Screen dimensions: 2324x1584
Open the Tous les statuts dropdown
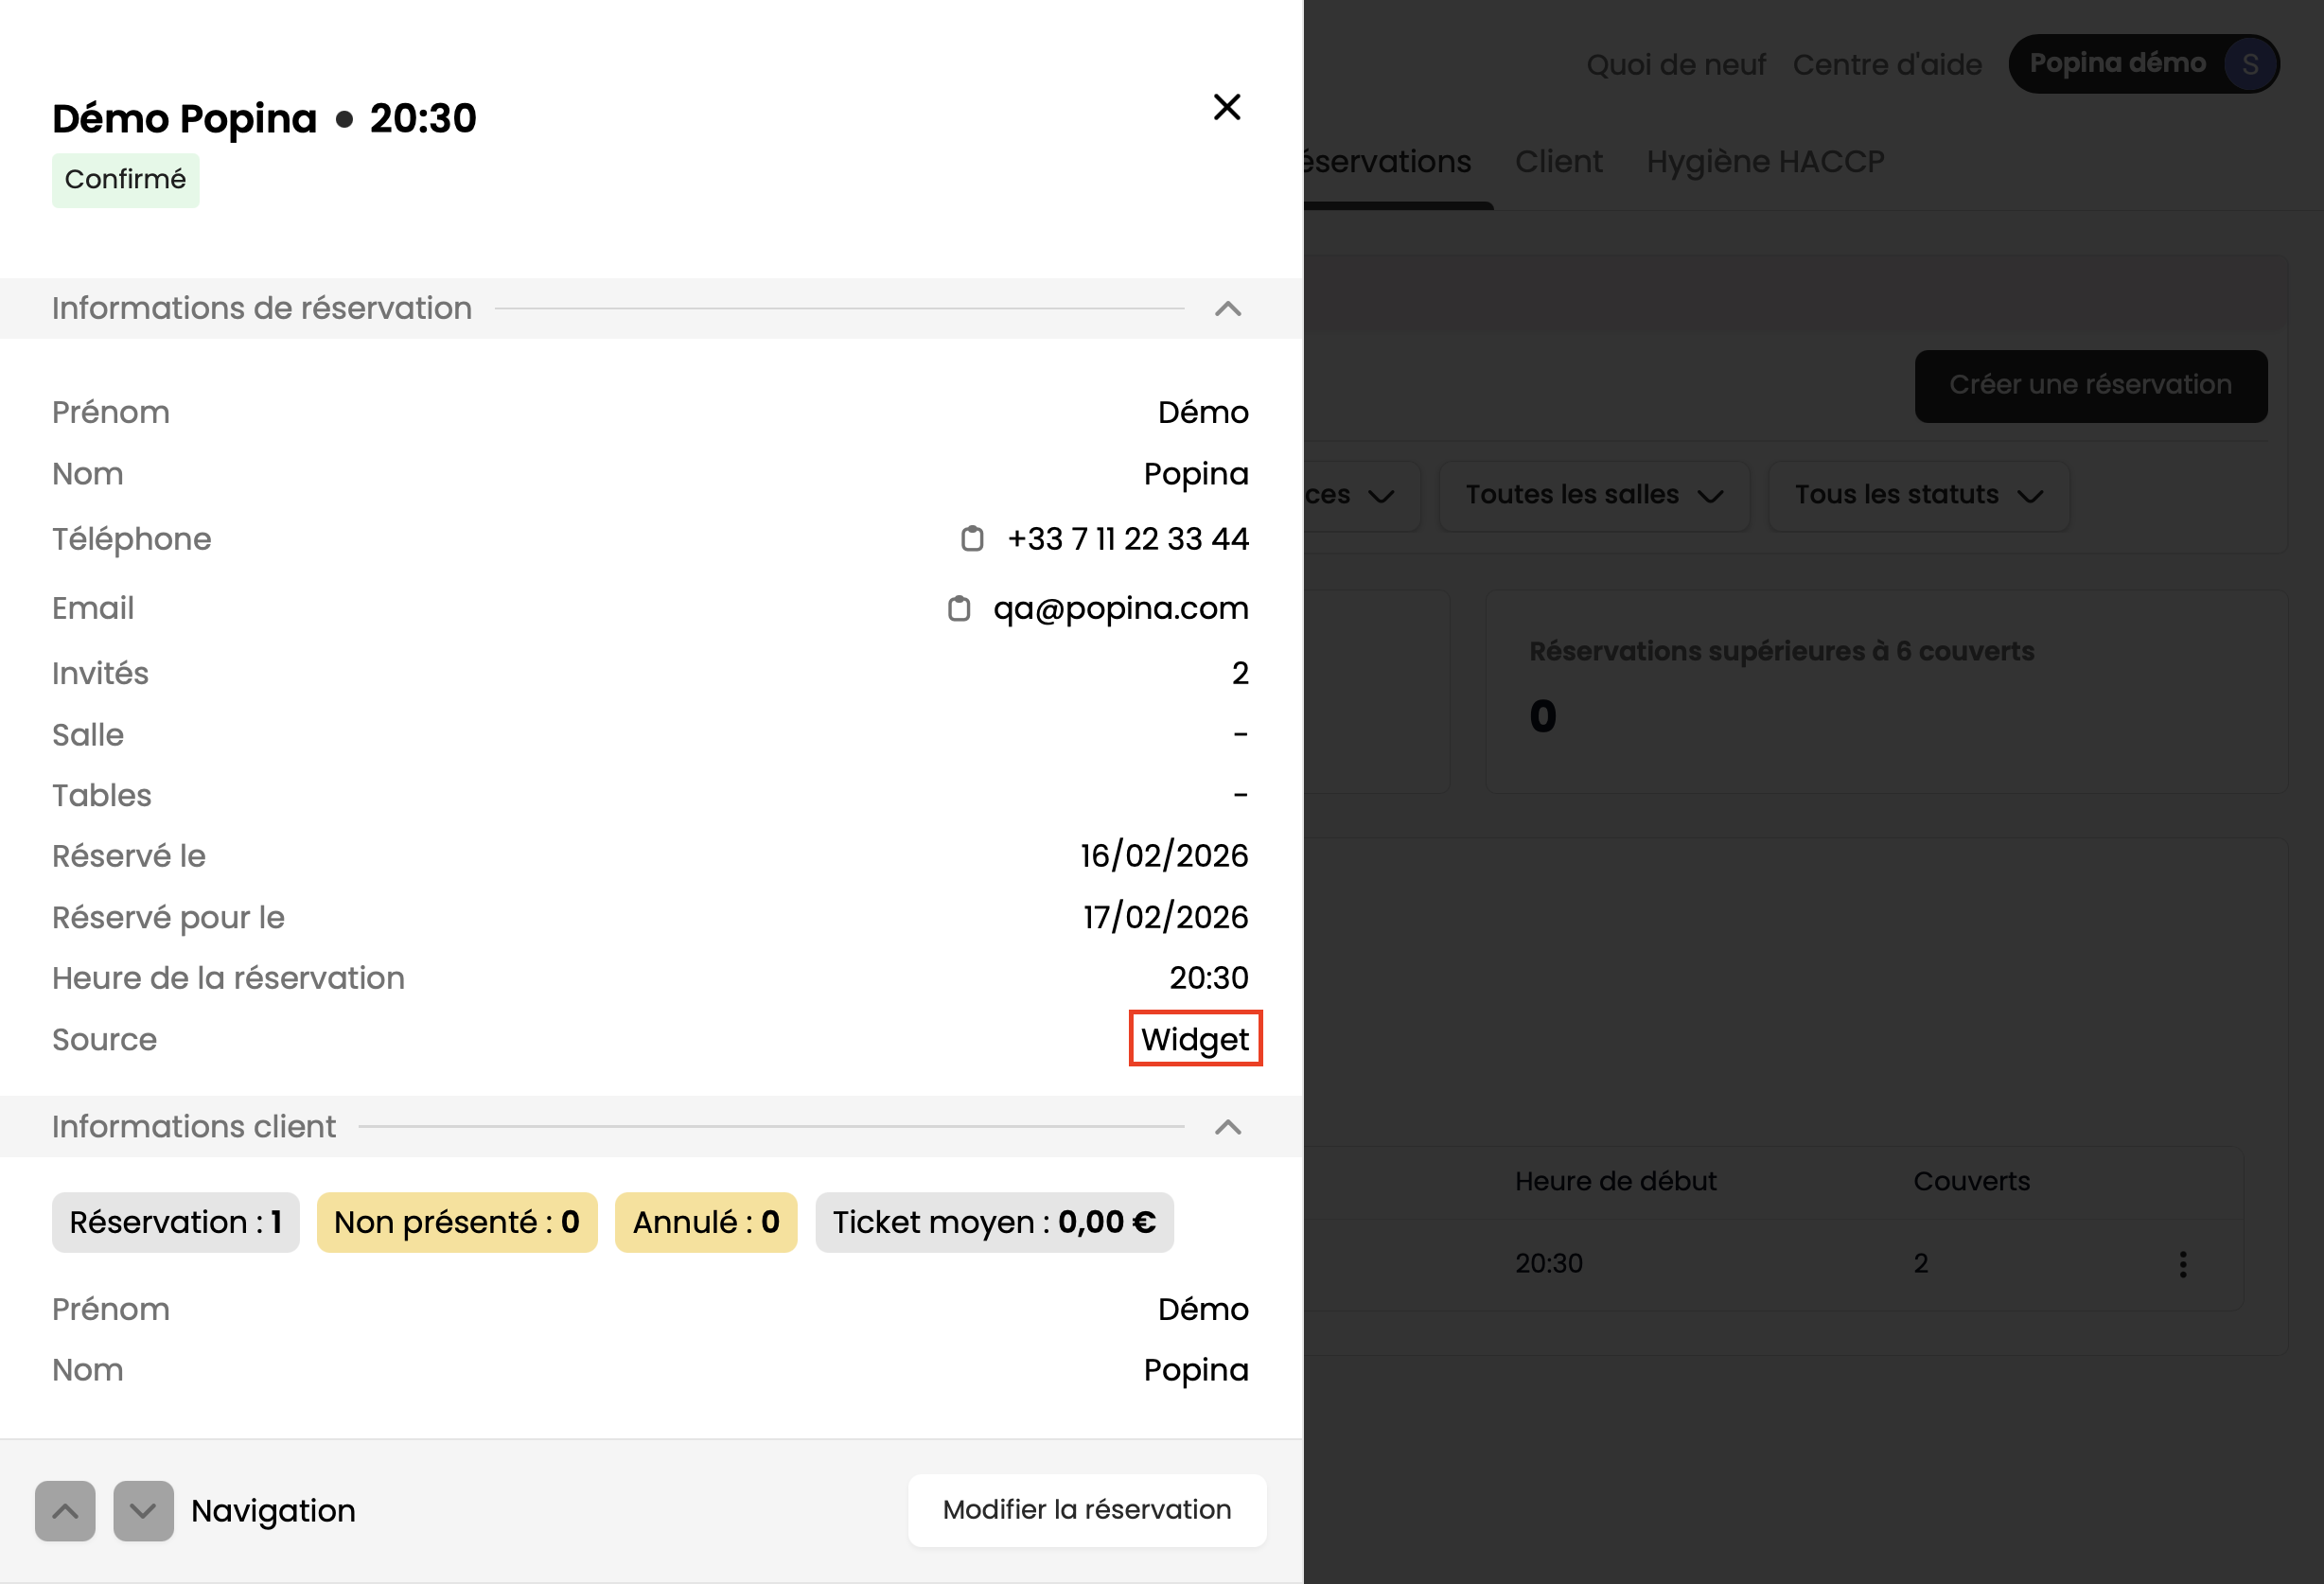1918,495
